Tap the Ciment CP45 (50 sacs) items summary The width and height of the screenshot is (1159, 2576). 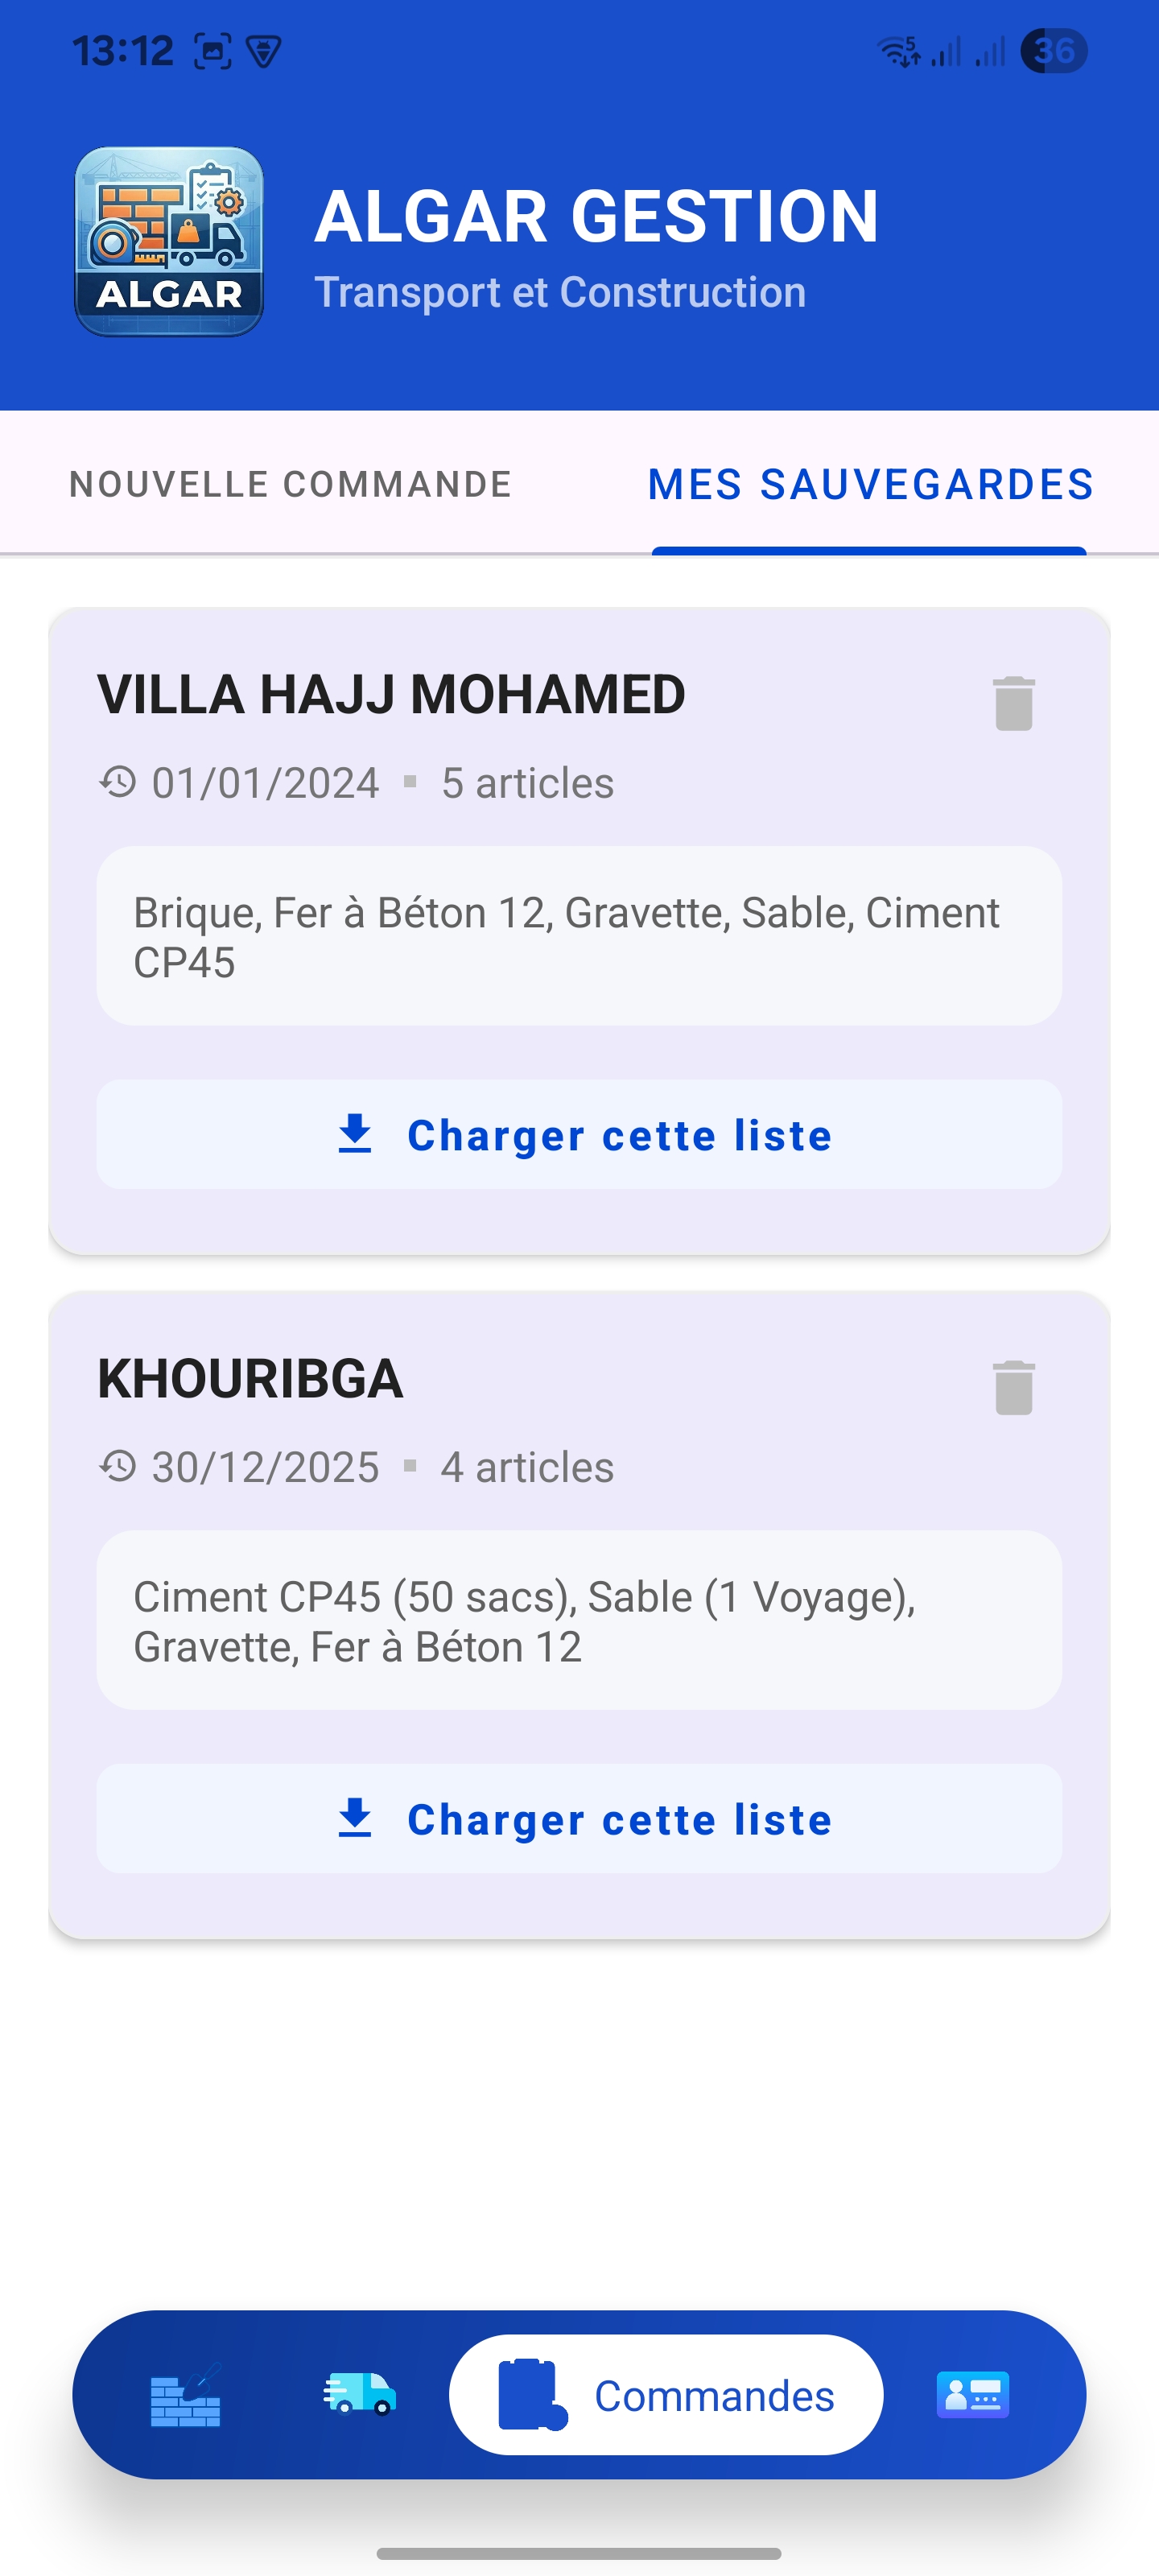(579, 1621)
